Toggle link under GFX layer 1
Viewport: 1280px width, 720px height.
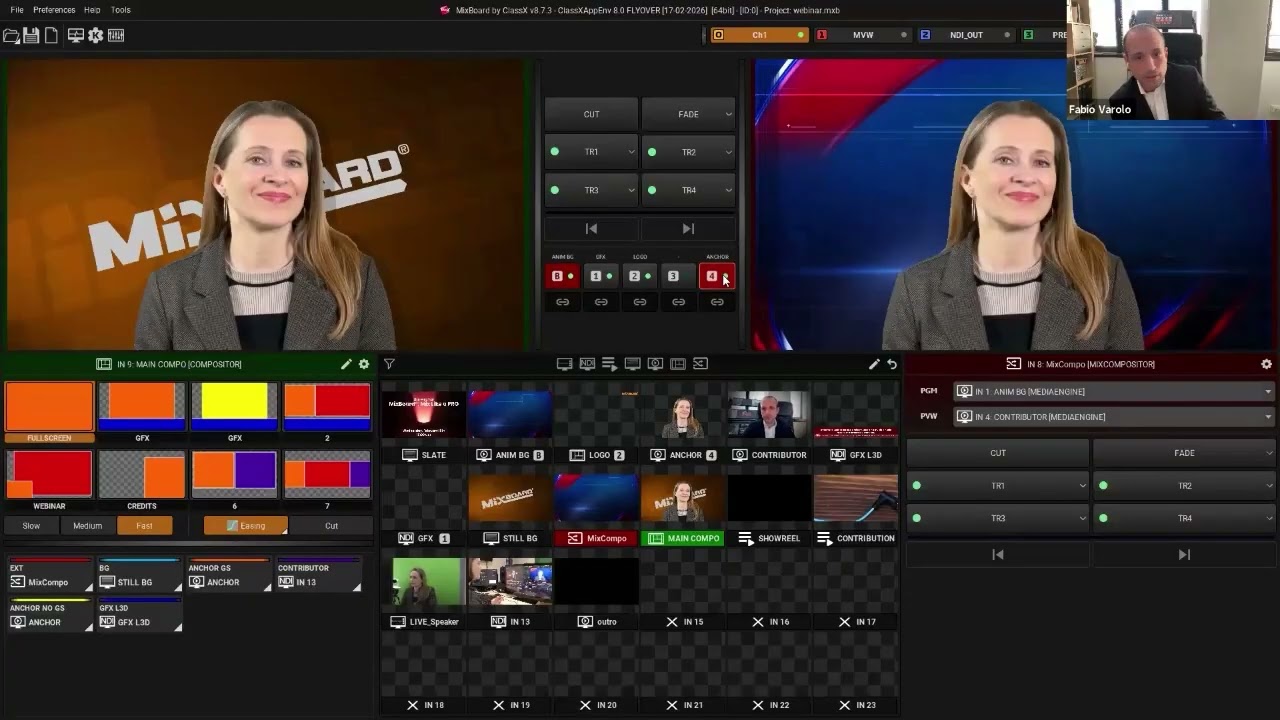601,302
